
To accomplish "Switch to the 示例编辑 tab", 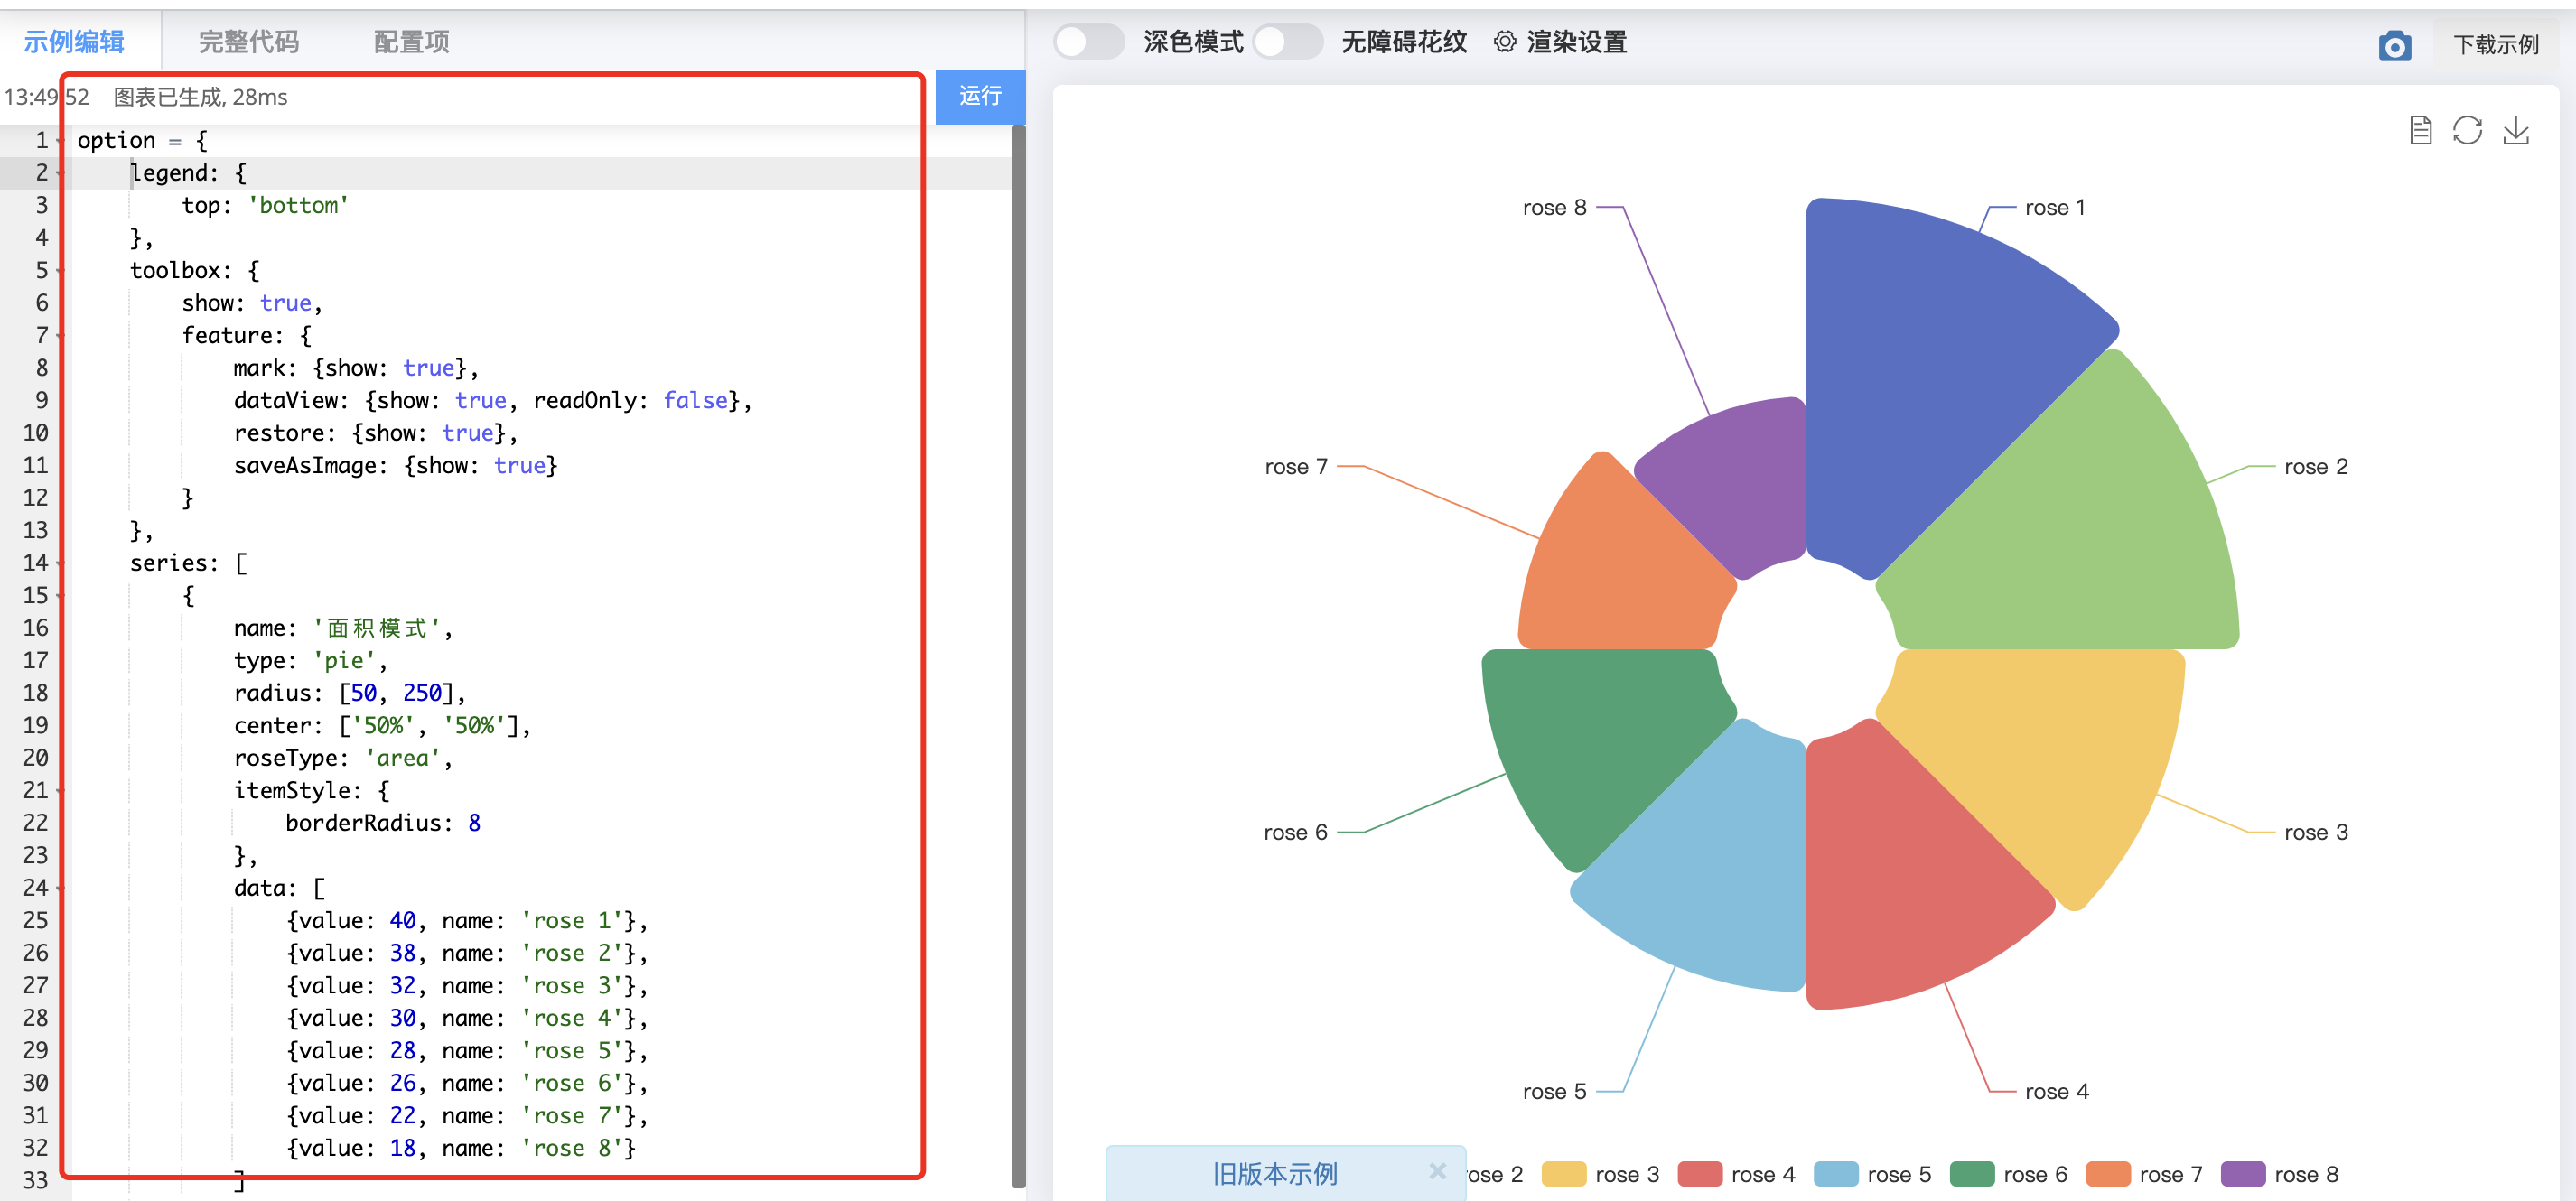I will pos(75,42).
